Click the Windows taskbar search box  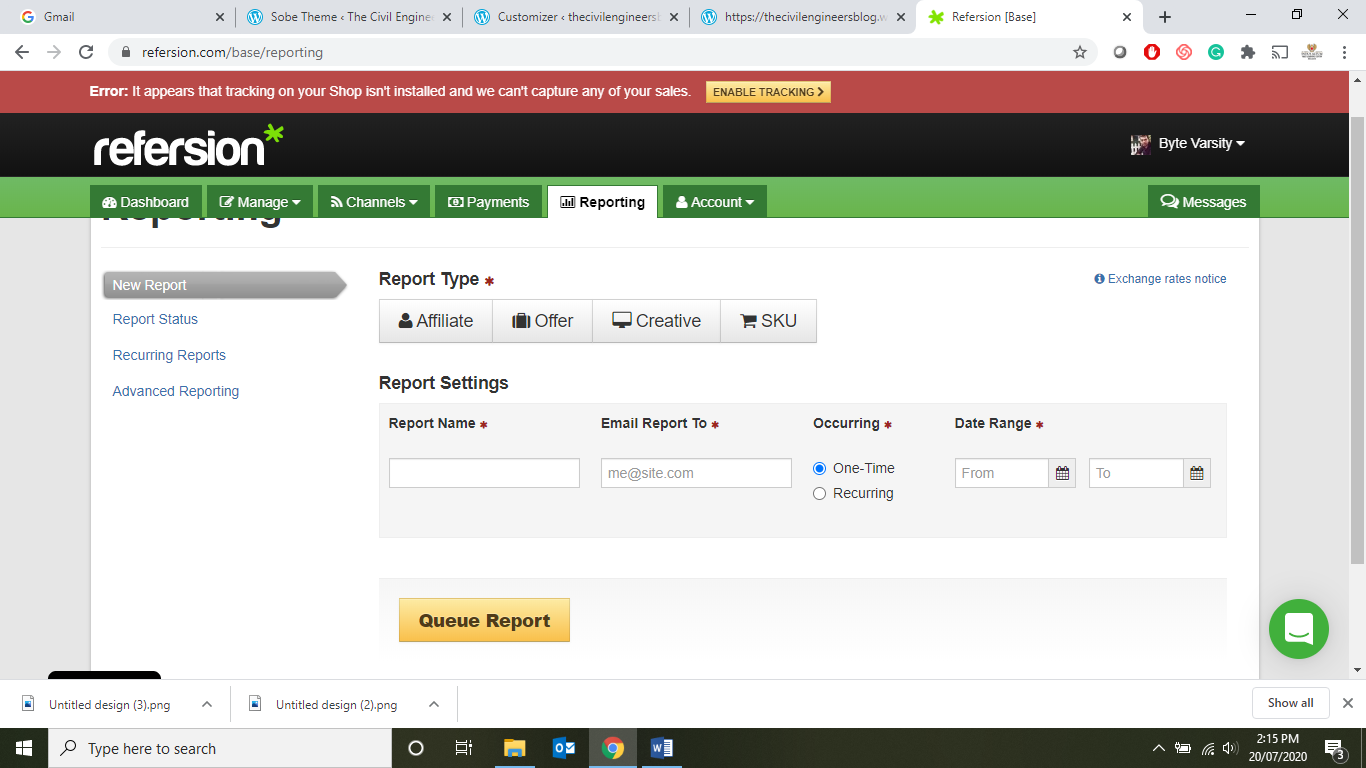click(220, 748)
